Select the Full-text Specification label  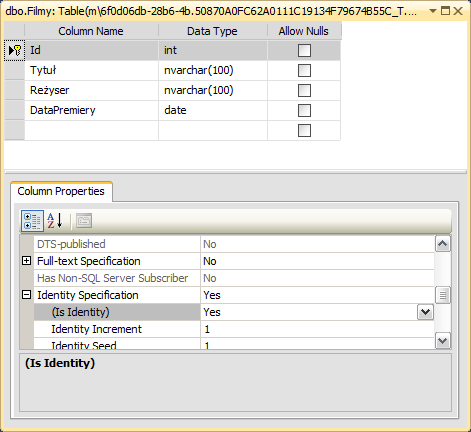(x=117, y=261)
